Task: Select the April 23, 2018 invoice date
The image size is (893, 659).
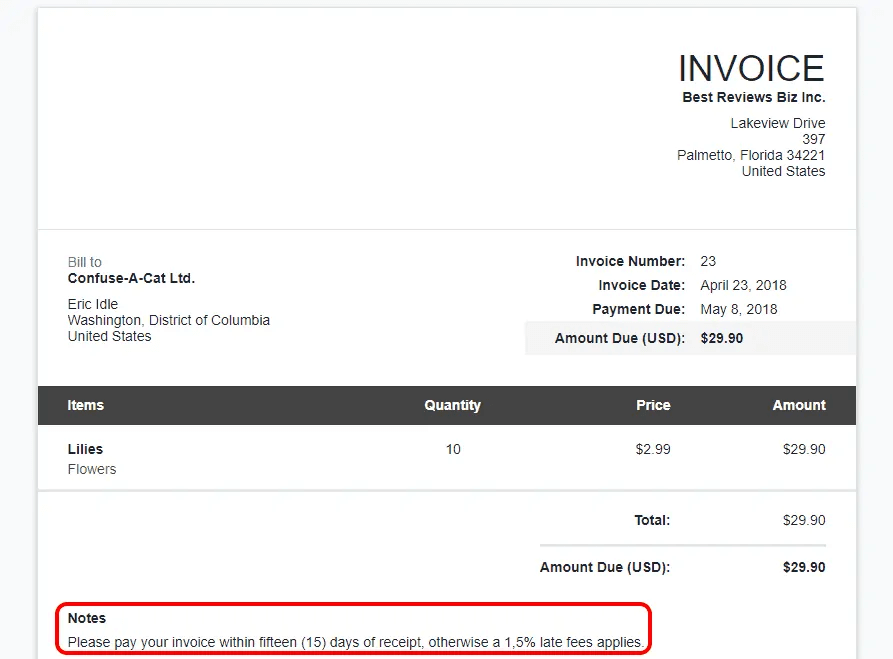Action: point(744,285)
